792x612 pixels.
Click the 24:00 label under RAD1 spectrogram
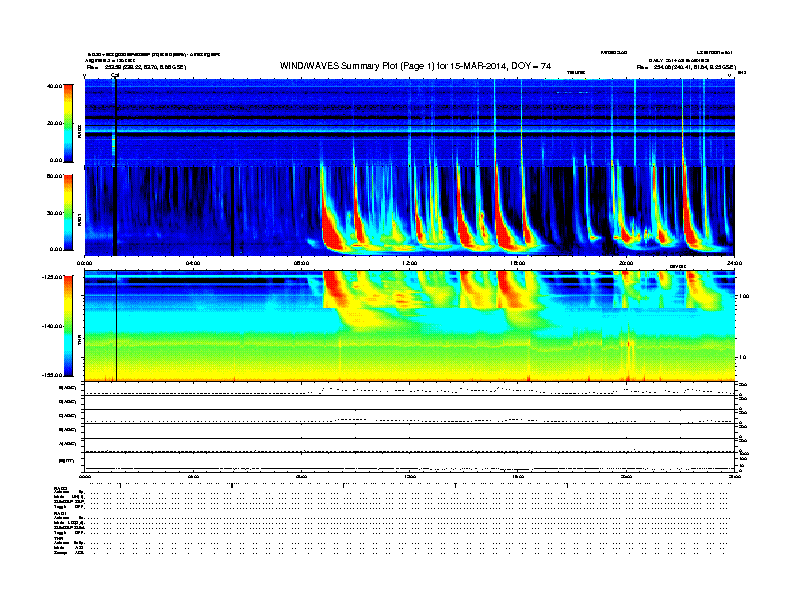734,263
